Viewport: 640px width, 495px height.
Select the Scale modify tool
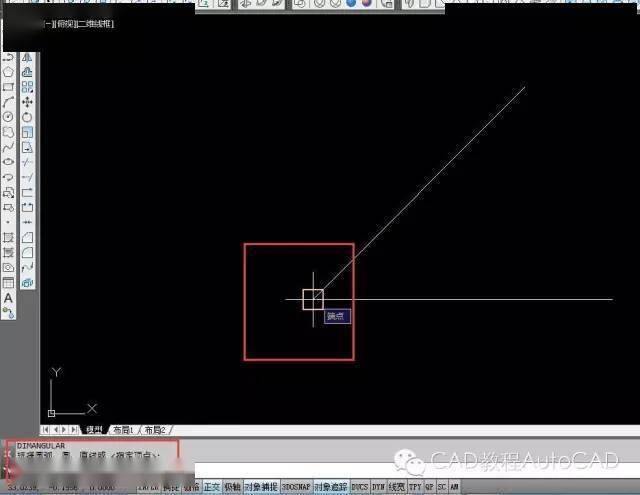tap(27, 132)
